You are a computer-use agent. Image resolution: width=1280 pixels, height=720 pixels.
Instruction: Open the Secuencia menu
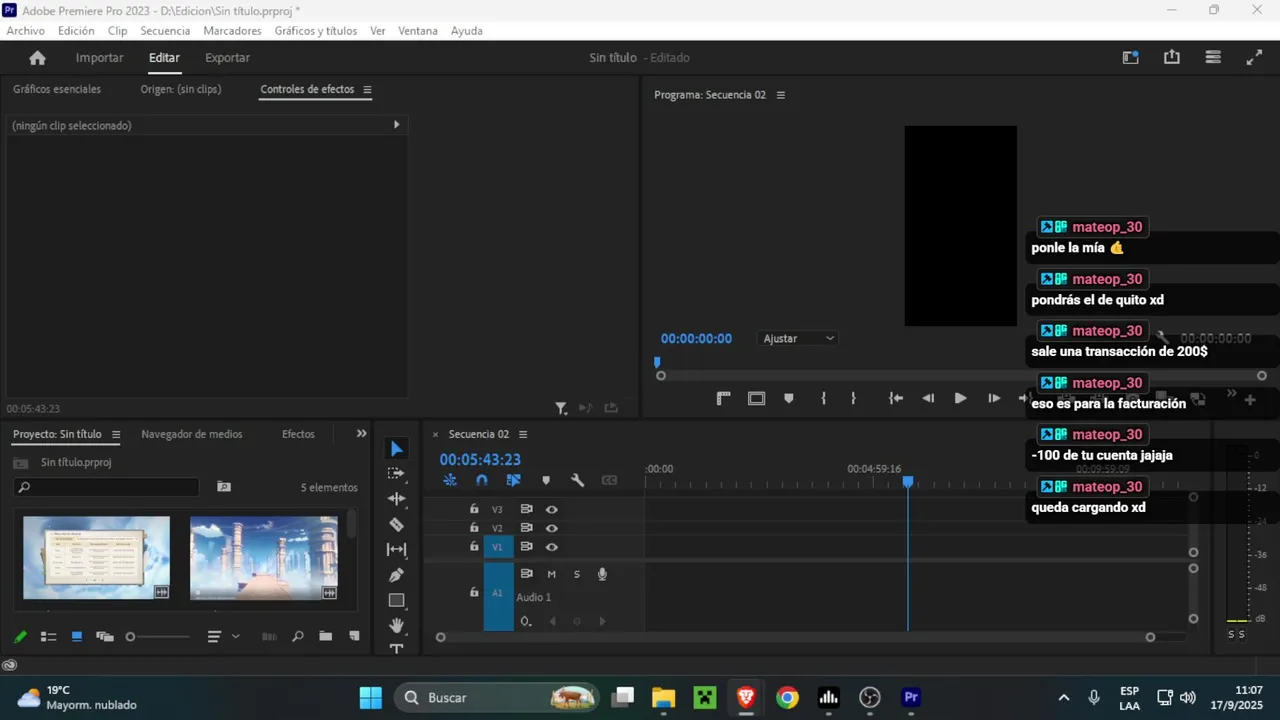point(165,31)
